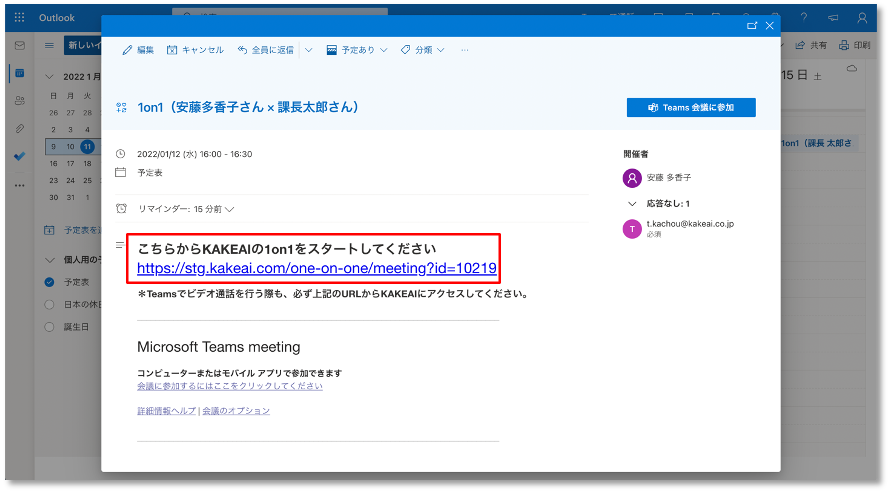Click 会議に参加するにはここをクリック link
Image resolution: width=890 pixels, height=494 pixels.
coord(230,386)
